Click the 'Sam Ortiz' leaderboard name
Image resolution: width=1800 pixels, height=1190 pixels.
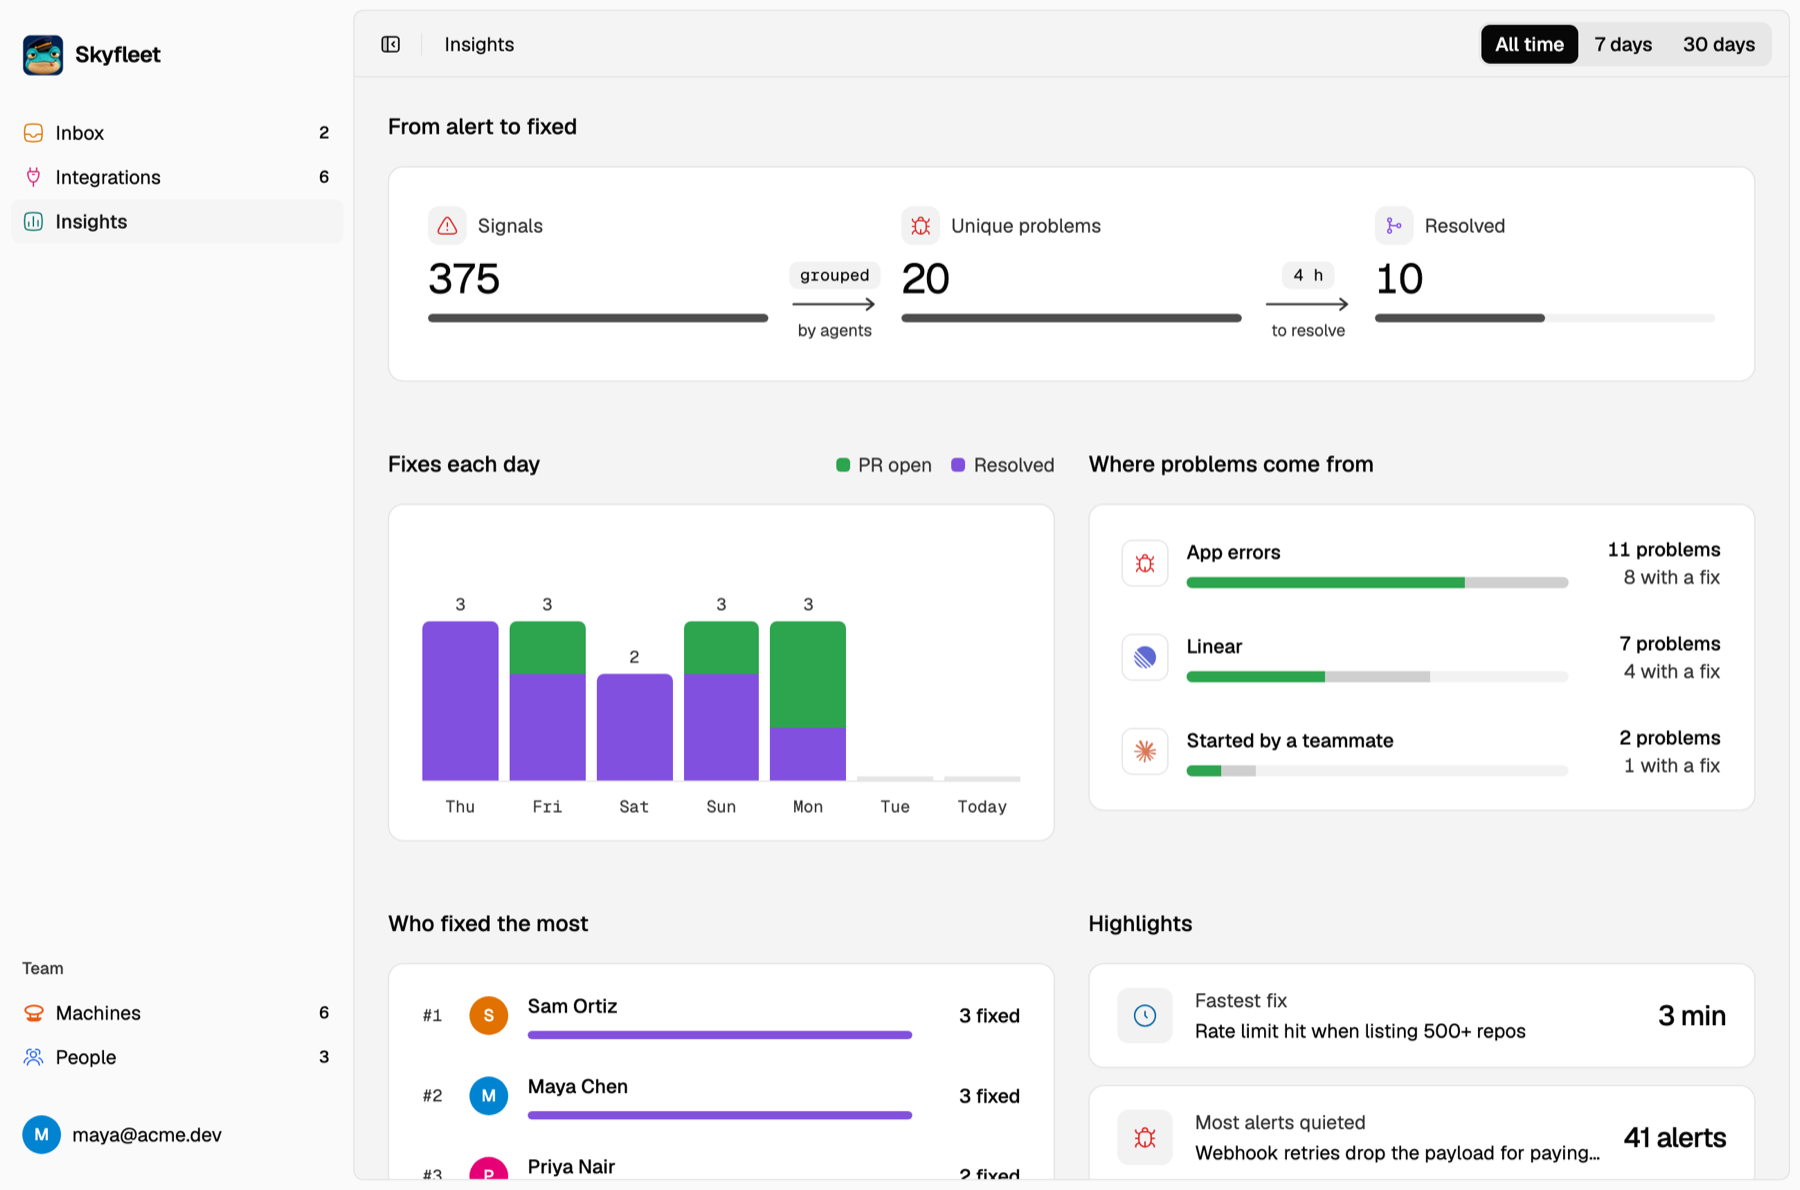point(572,1006)
